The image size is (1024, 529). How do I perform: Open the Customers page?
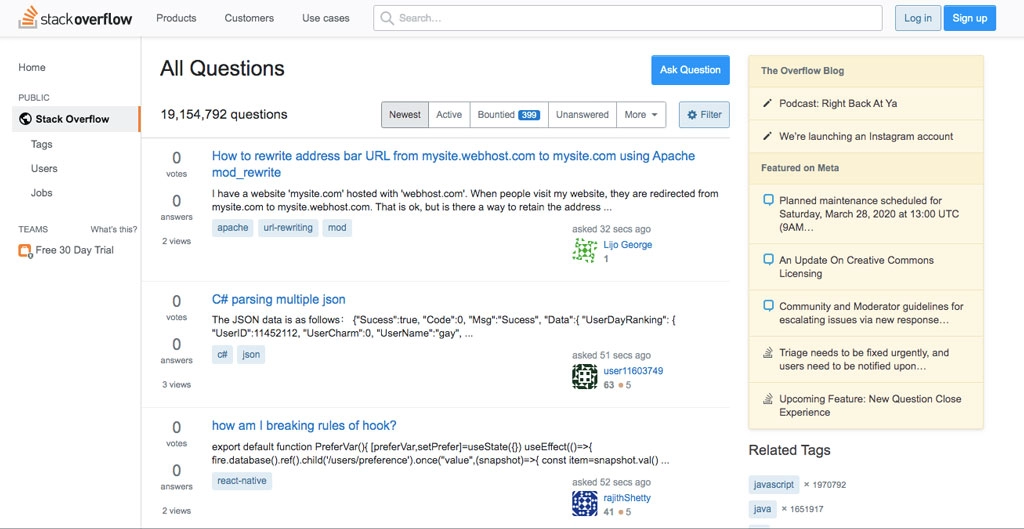coord(249,18)
